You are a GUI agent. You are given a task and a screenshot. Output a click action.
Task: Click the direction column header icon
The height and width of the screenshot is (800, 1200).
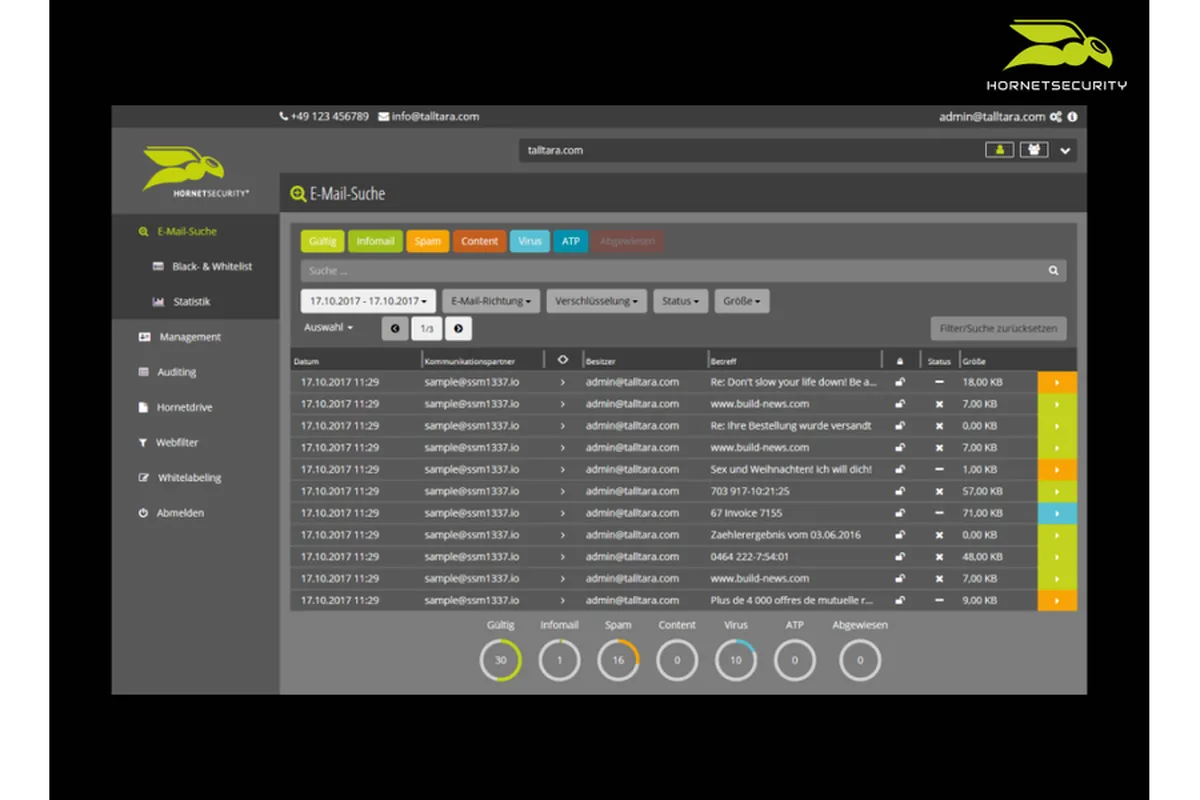click(x=562, y=360)
